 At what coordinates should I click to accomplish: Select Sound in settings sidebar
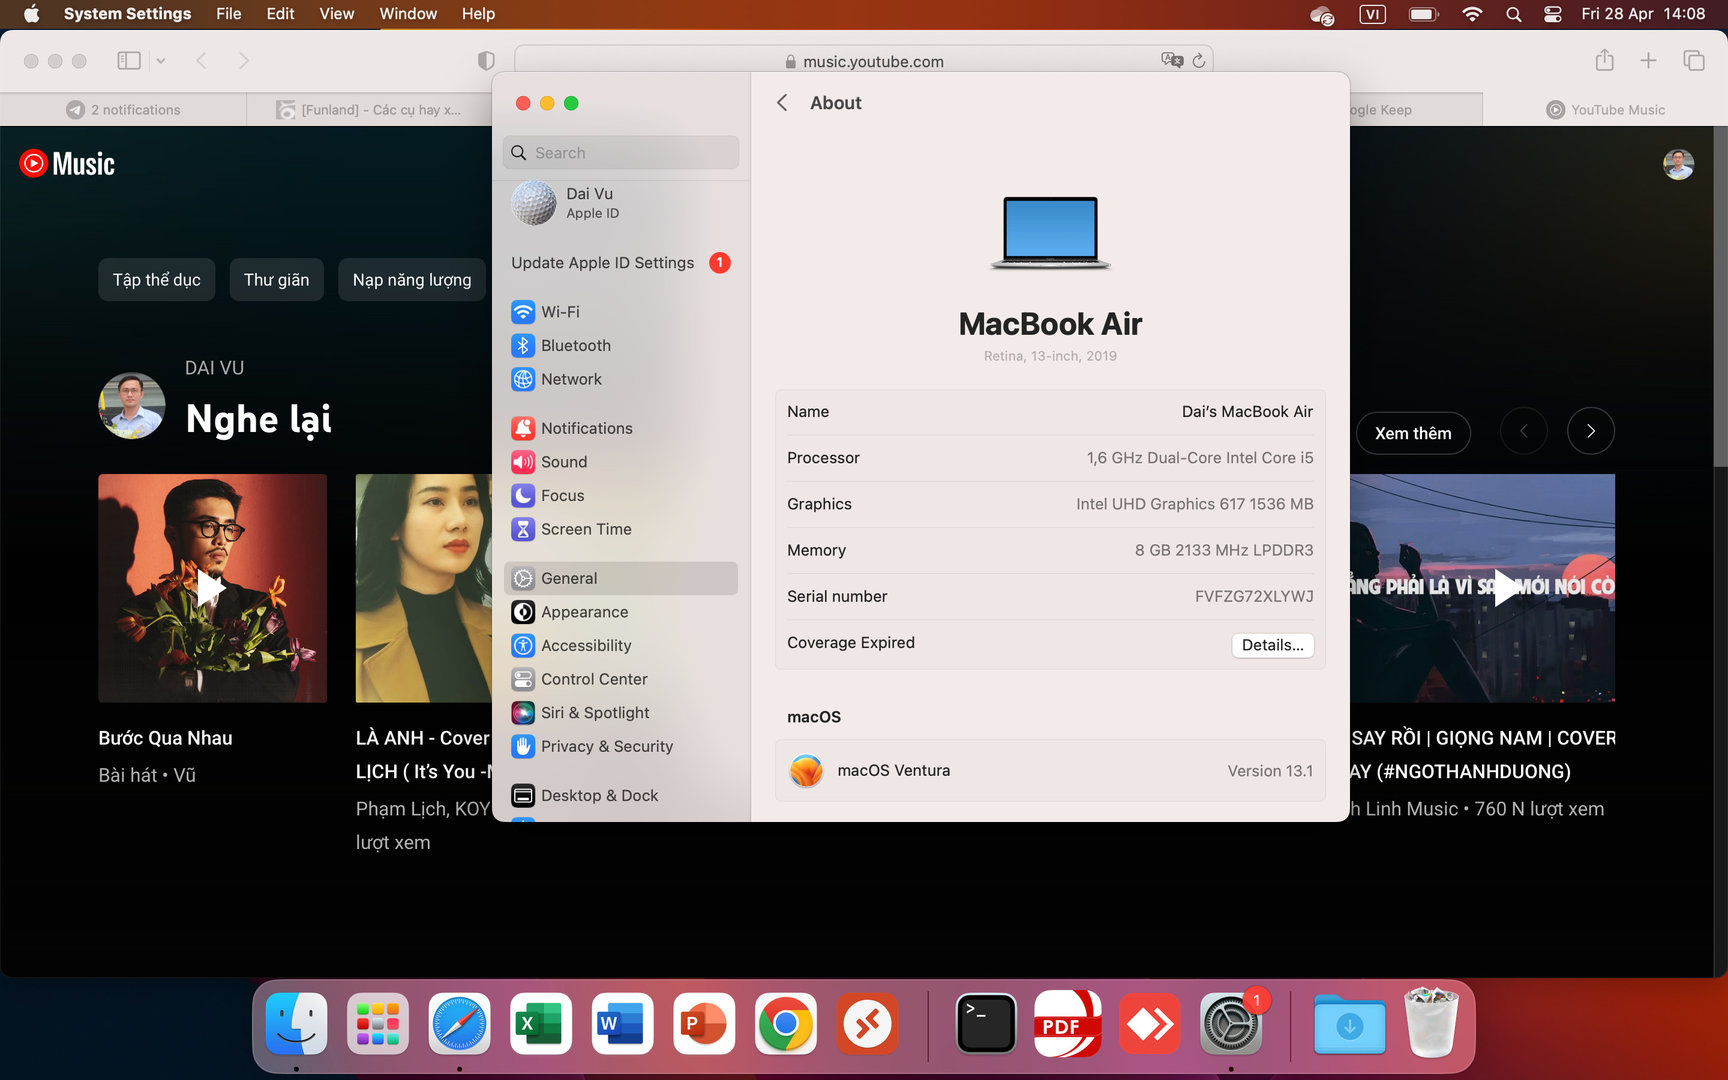(563, 462)
